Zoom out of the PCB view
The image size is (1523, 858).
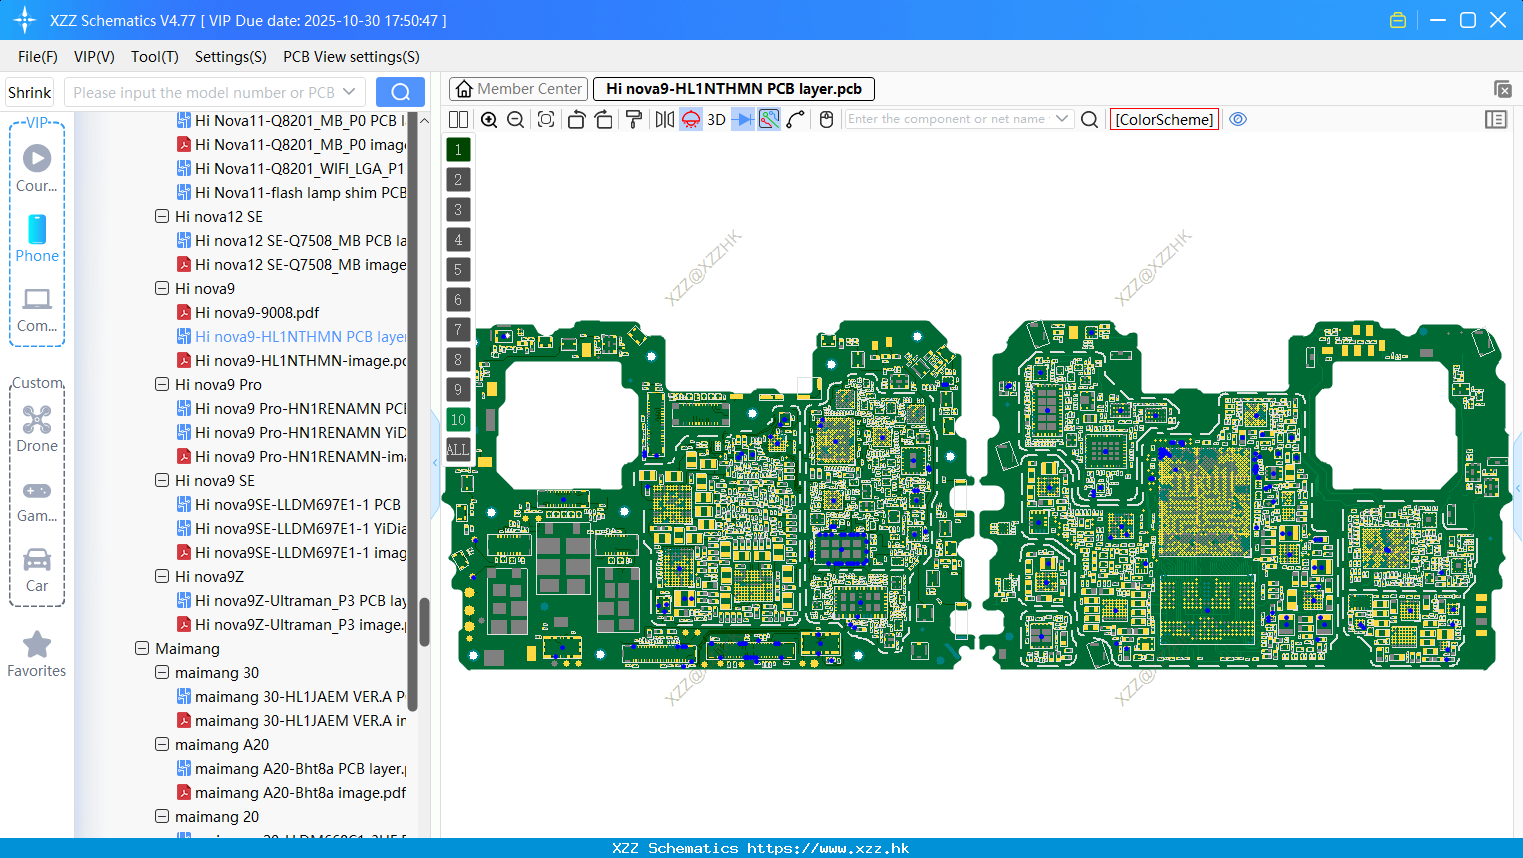(516, 119)
